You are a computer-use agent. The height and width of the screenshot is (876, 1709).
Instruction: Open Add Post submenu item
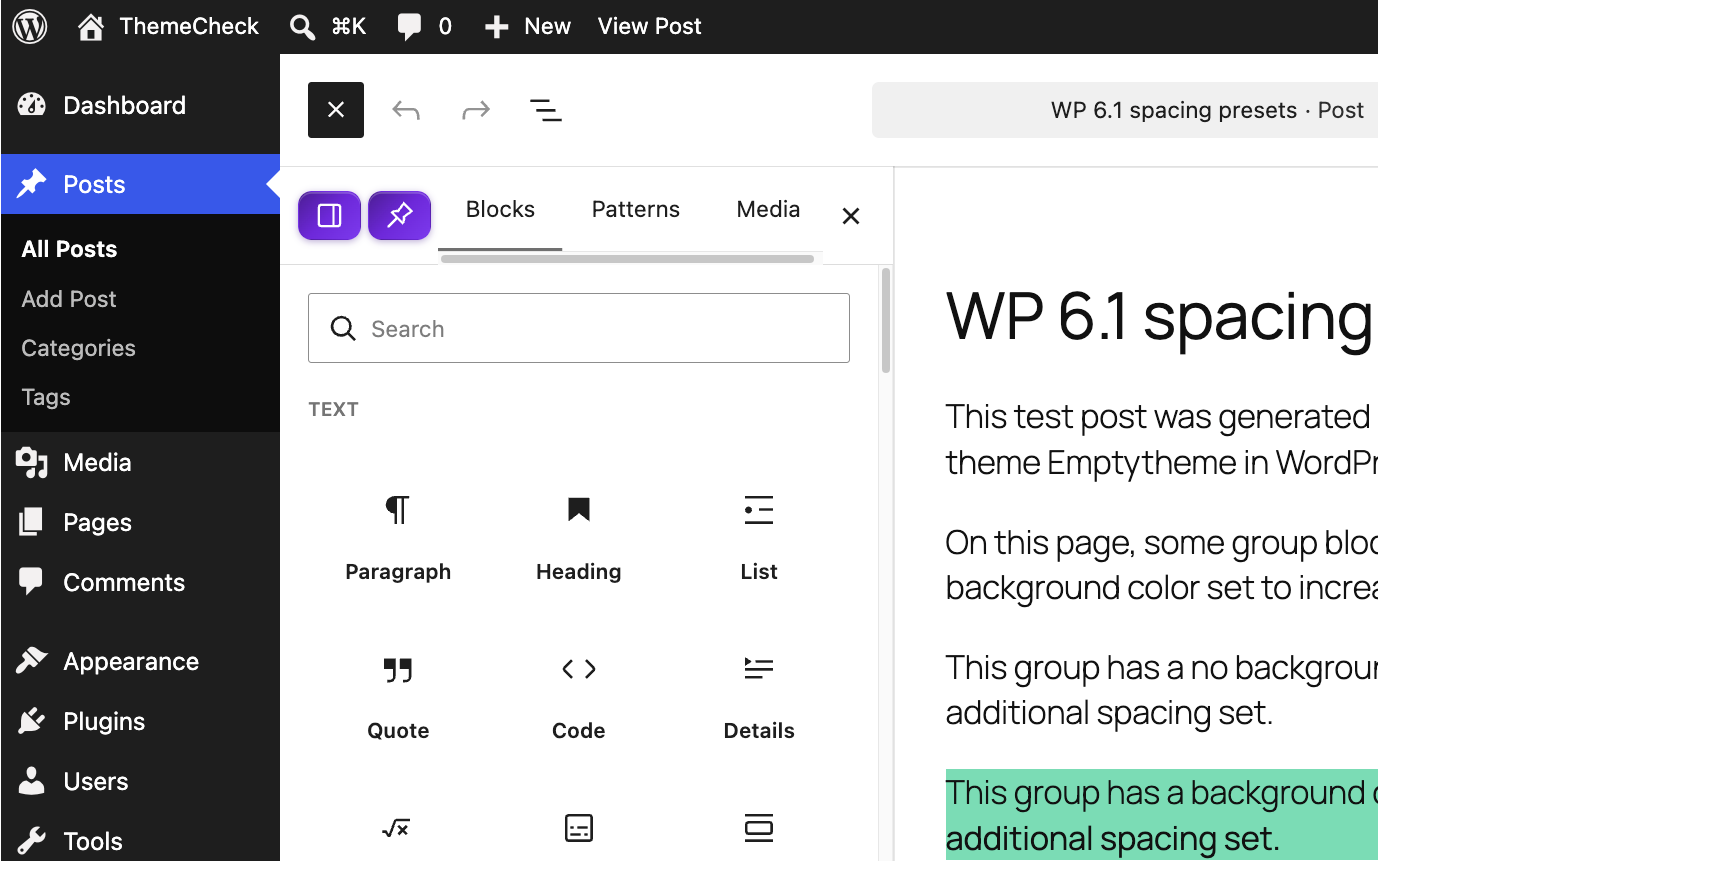tap(69, 299)
